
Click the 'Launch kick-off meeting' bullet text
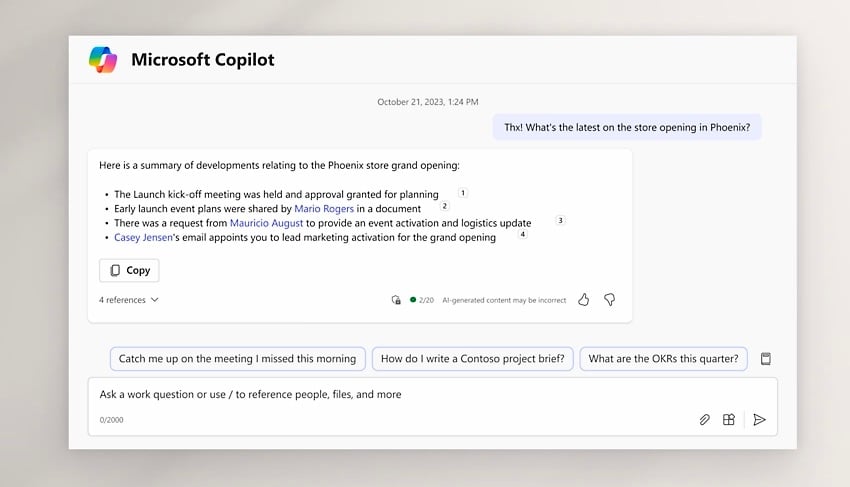pyautogui.click(x=276, y=195)
